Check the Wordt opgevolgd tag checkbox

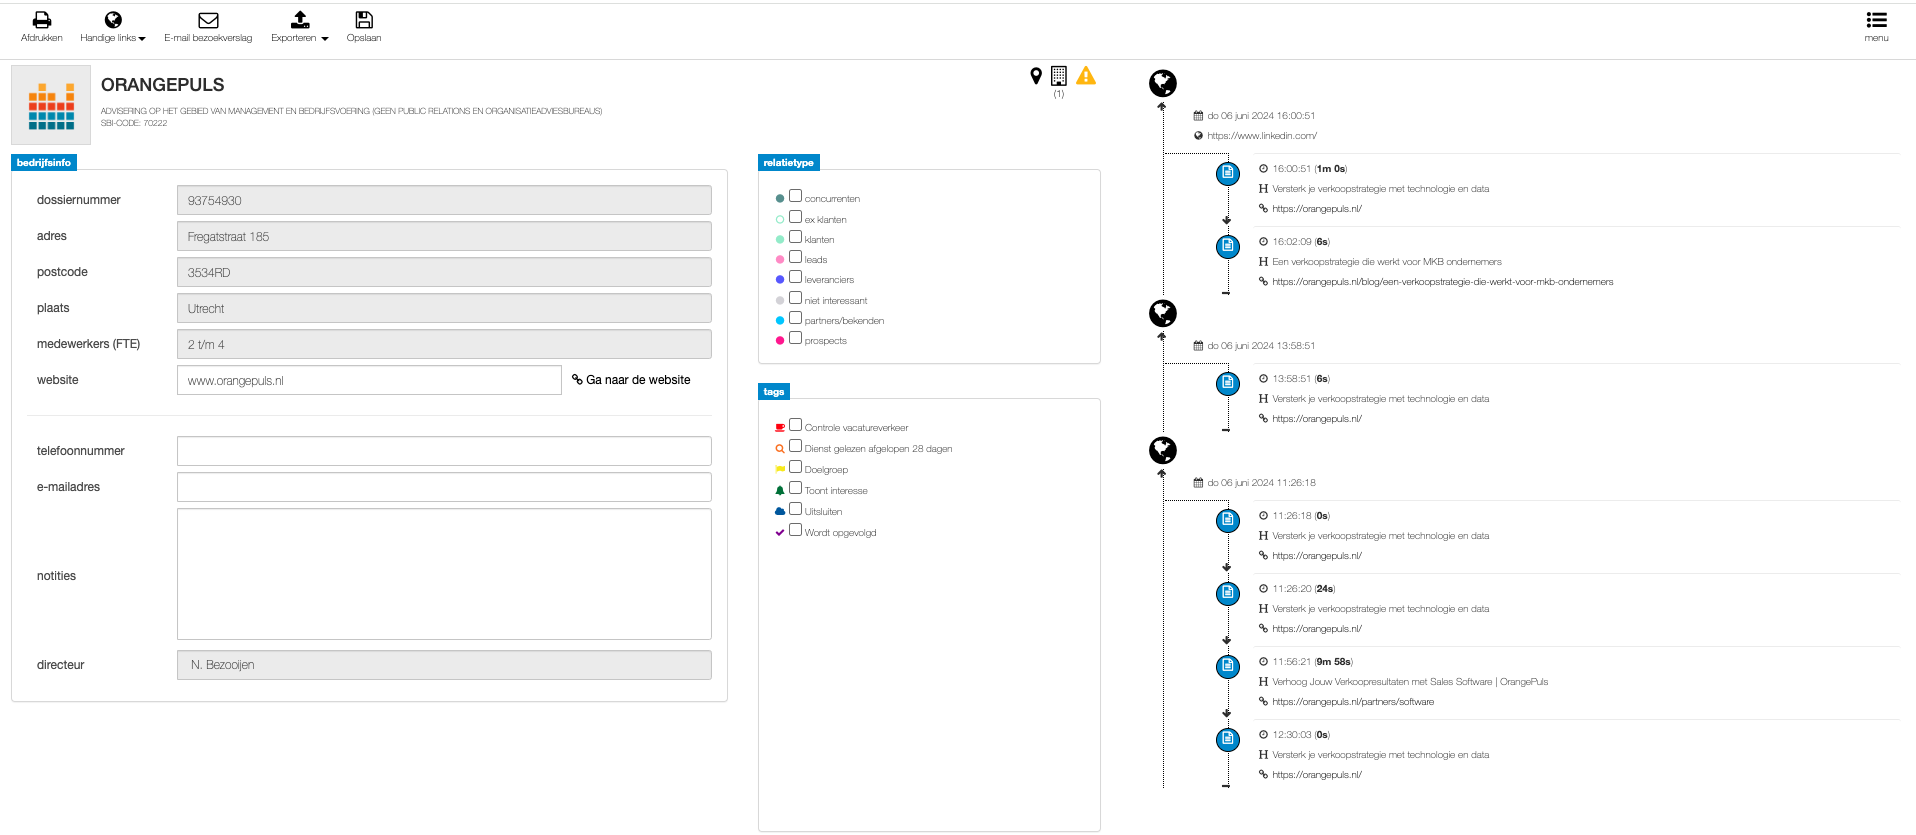click(796, 530)
